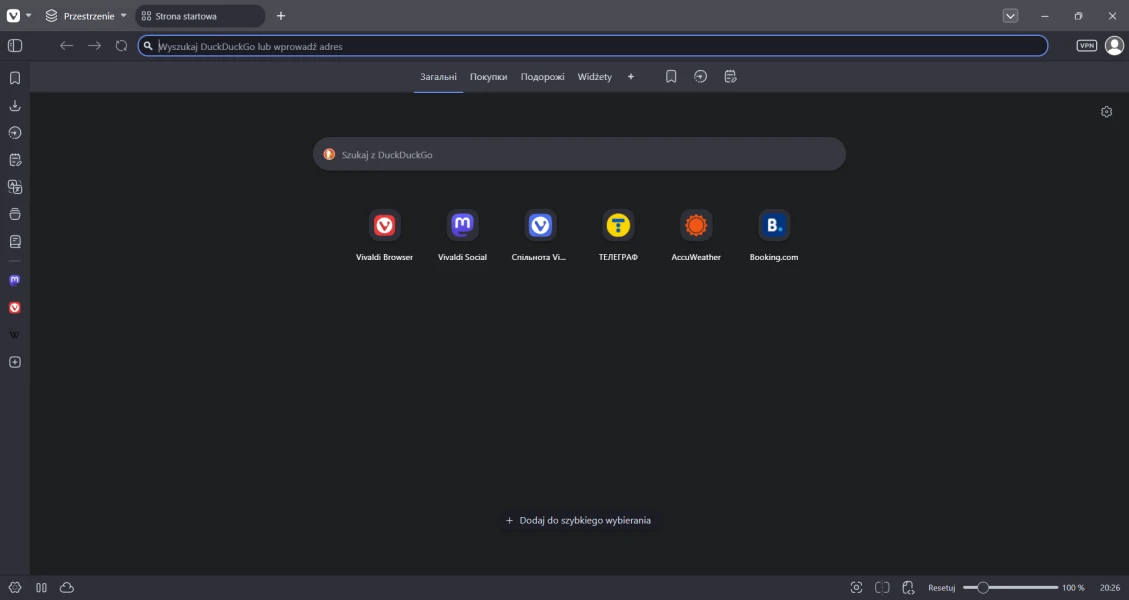The image size is (1129, 600).
Task: Click the sync cloud icon in status bar
Action: 67,587
